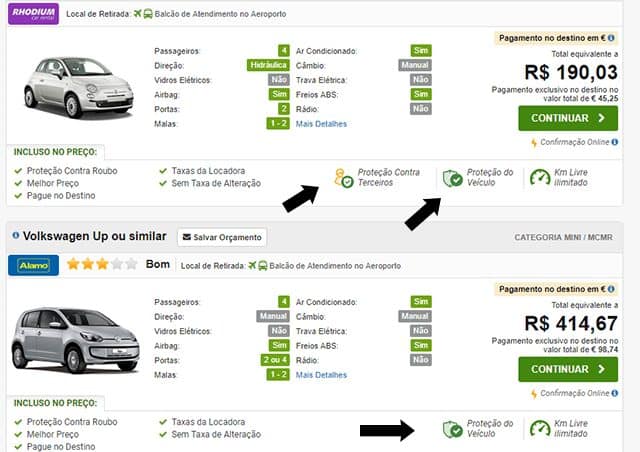This screenshot has height=452, width=640.
Task: Select the Rhodium 'INCLUSO NO PREÇO' tab
Action: [x=56, y=152]
